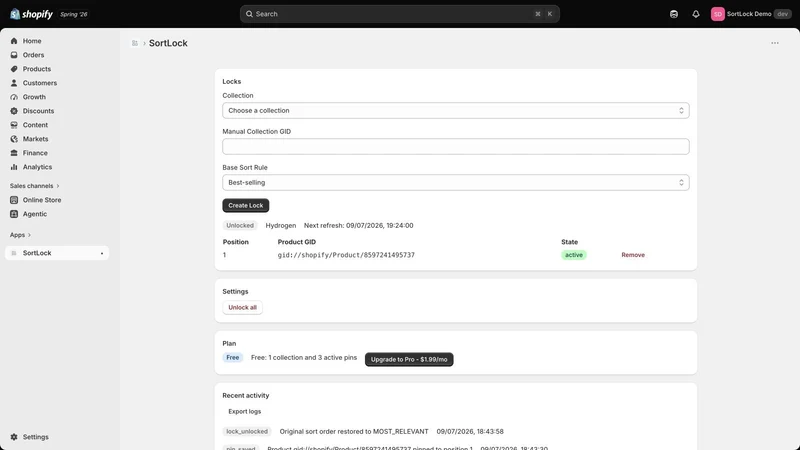This screenshot has width=800, height=450.
Task: Click the Create Lock button
Action: (245, 205)
